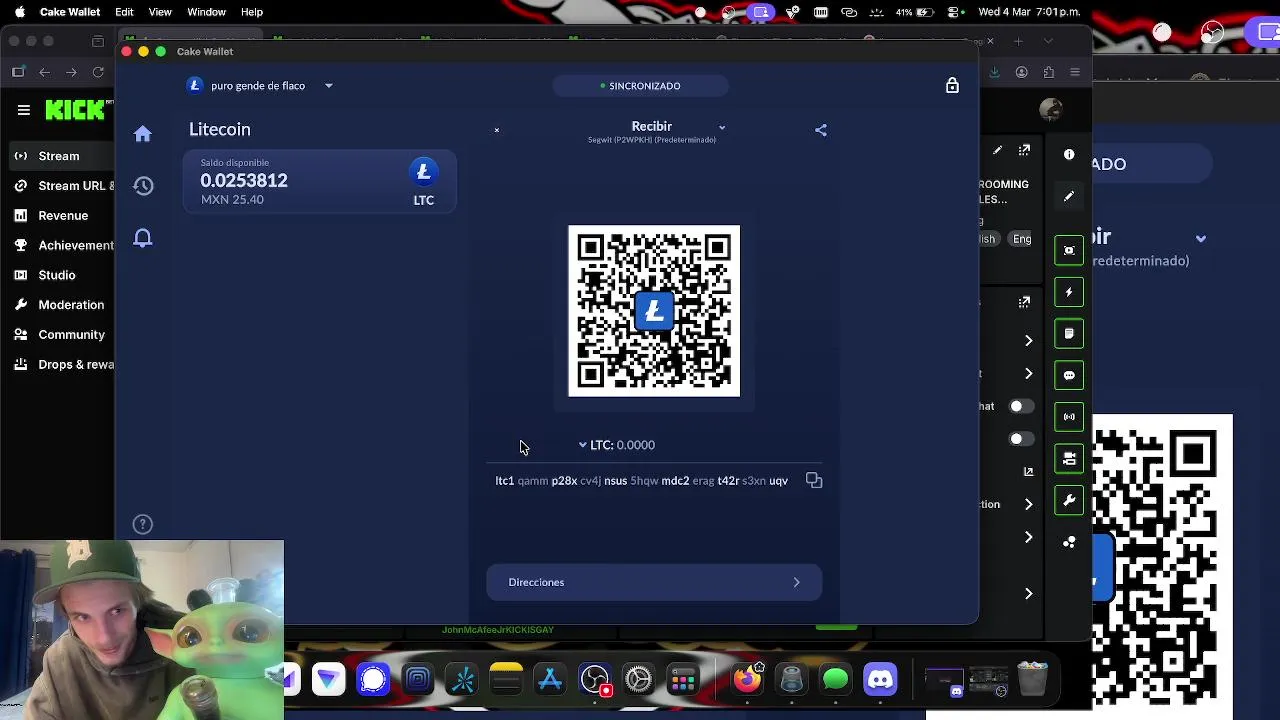Open Messages from the Dock
This screenshot has height=720, width=1280.
coord(835,680)
